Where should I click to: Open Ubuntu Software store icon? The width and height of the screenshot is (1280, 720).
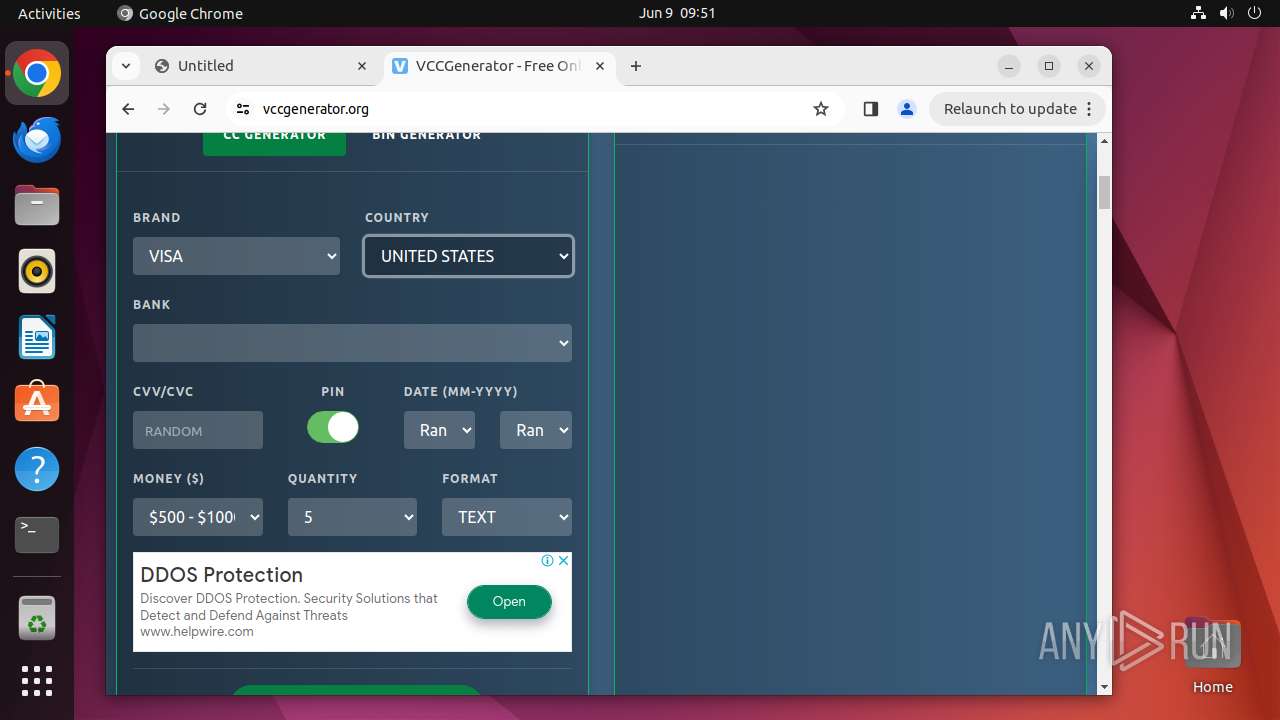[x=37, y=403]
